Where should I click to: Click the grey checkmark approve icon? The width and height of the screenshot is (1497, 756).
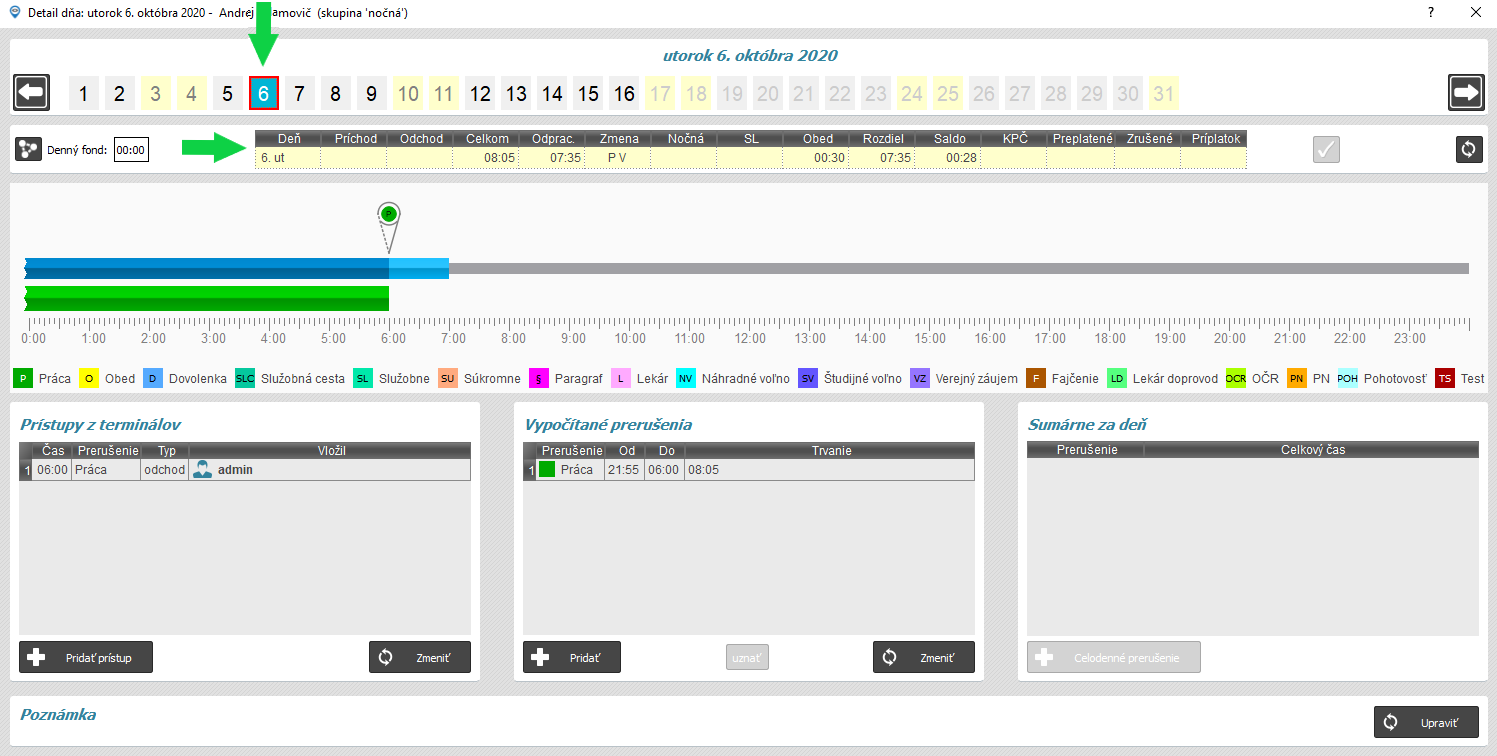tap(1326, 150)
